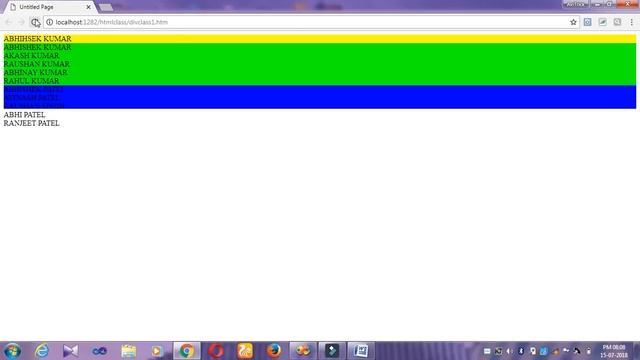
Task: Click the second extension icon in the Chrome toolbar
Action: (602, 22)
